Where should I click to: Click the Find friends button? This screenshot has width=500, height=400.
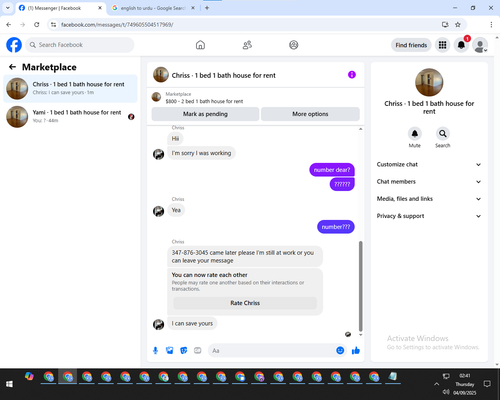coord(411,45)
